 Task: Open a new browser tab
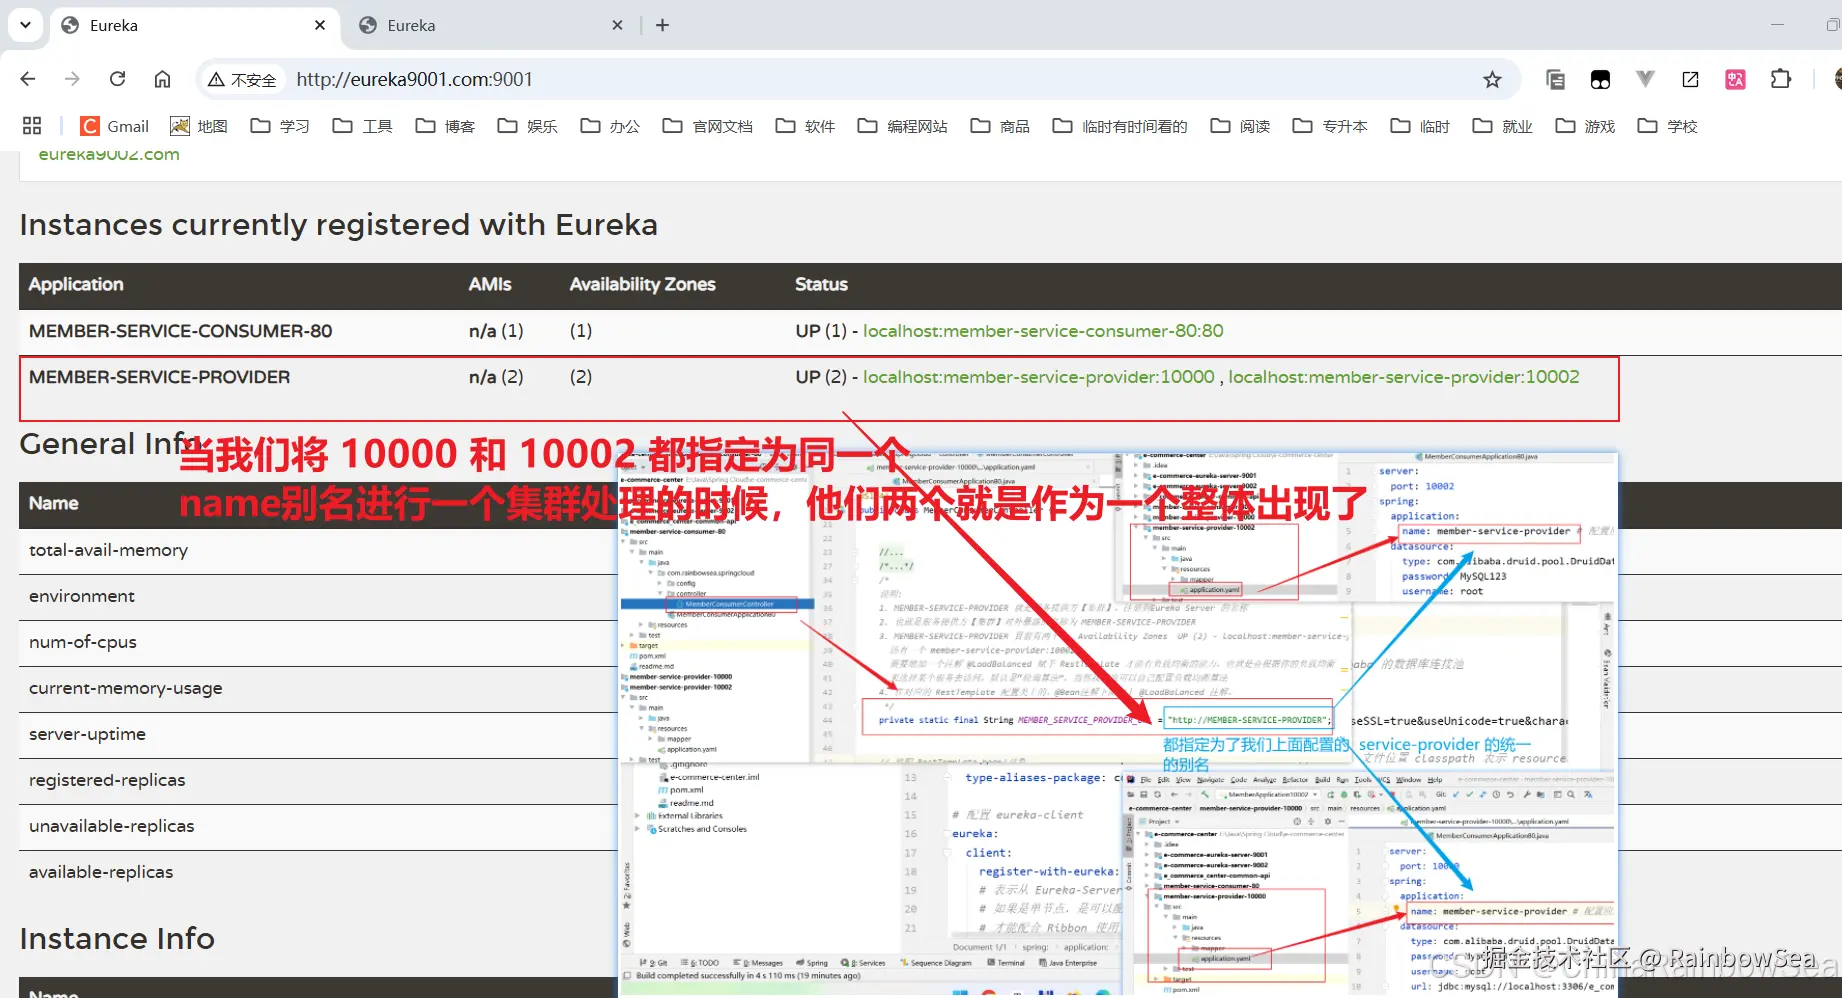click(x=662, y=25)
